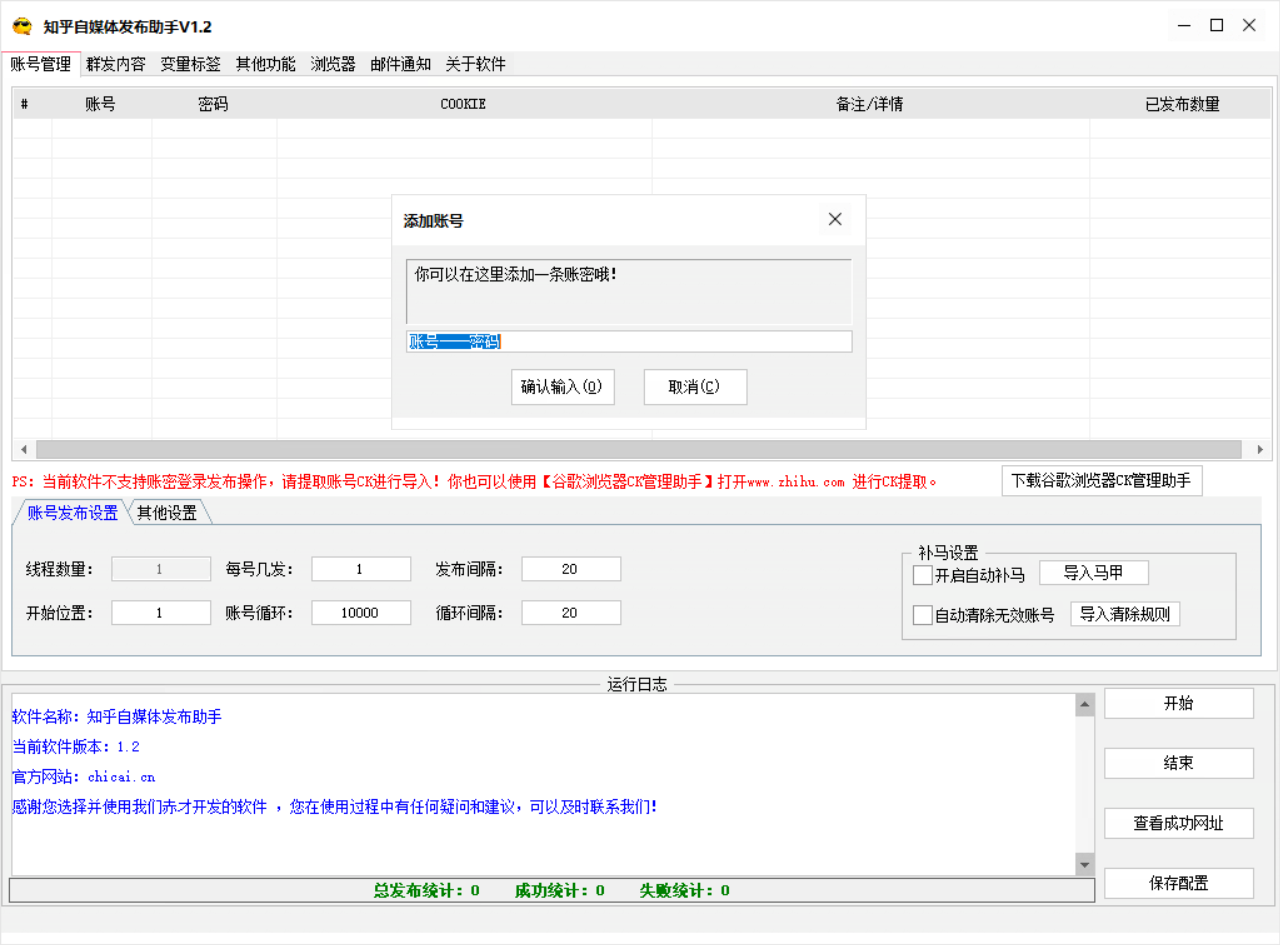Minimize the main window
The width and height of the screenshot is (1280, 945).
[x=1184, y=26]
